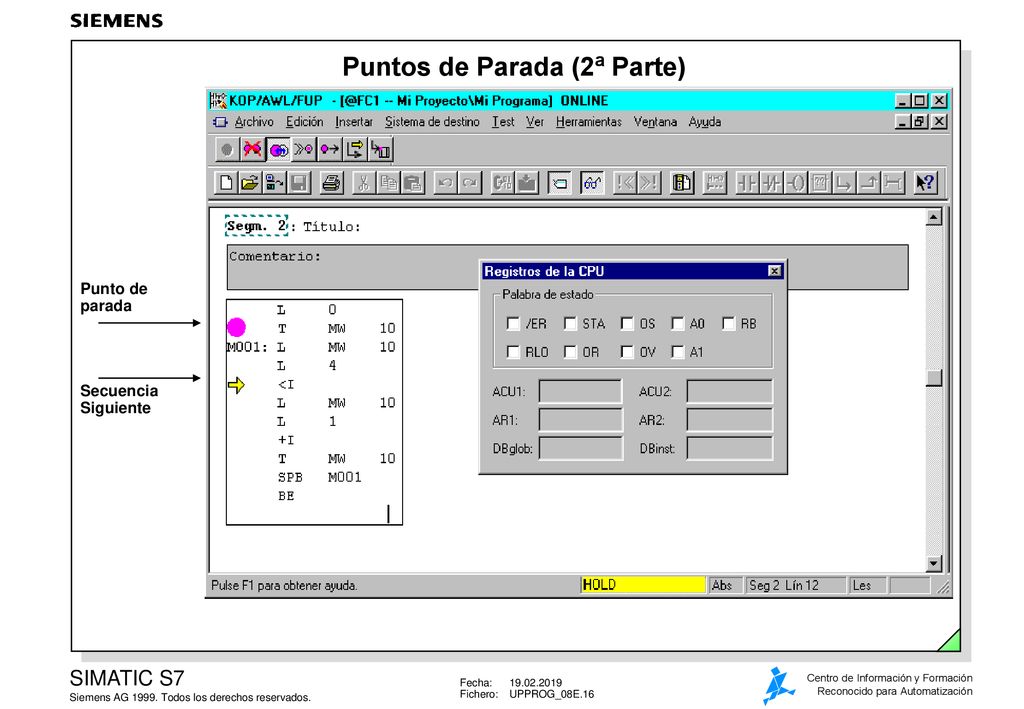Close the Registros de la CPU dialog
Screen dimensions: 1024x709
775,271
